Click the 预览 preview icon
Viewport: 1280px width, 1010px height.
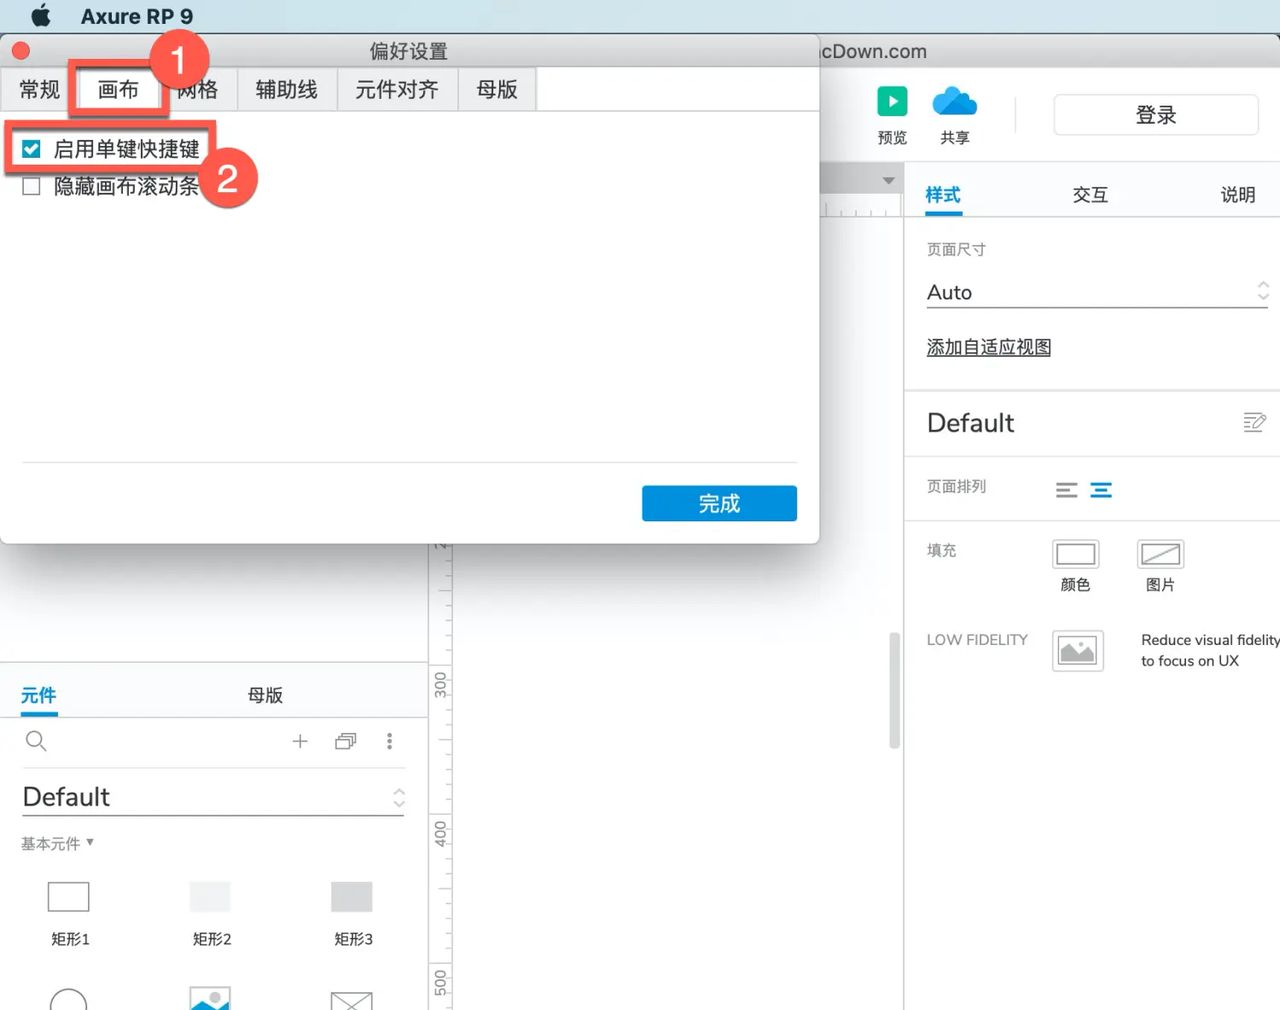coord(891,101)
